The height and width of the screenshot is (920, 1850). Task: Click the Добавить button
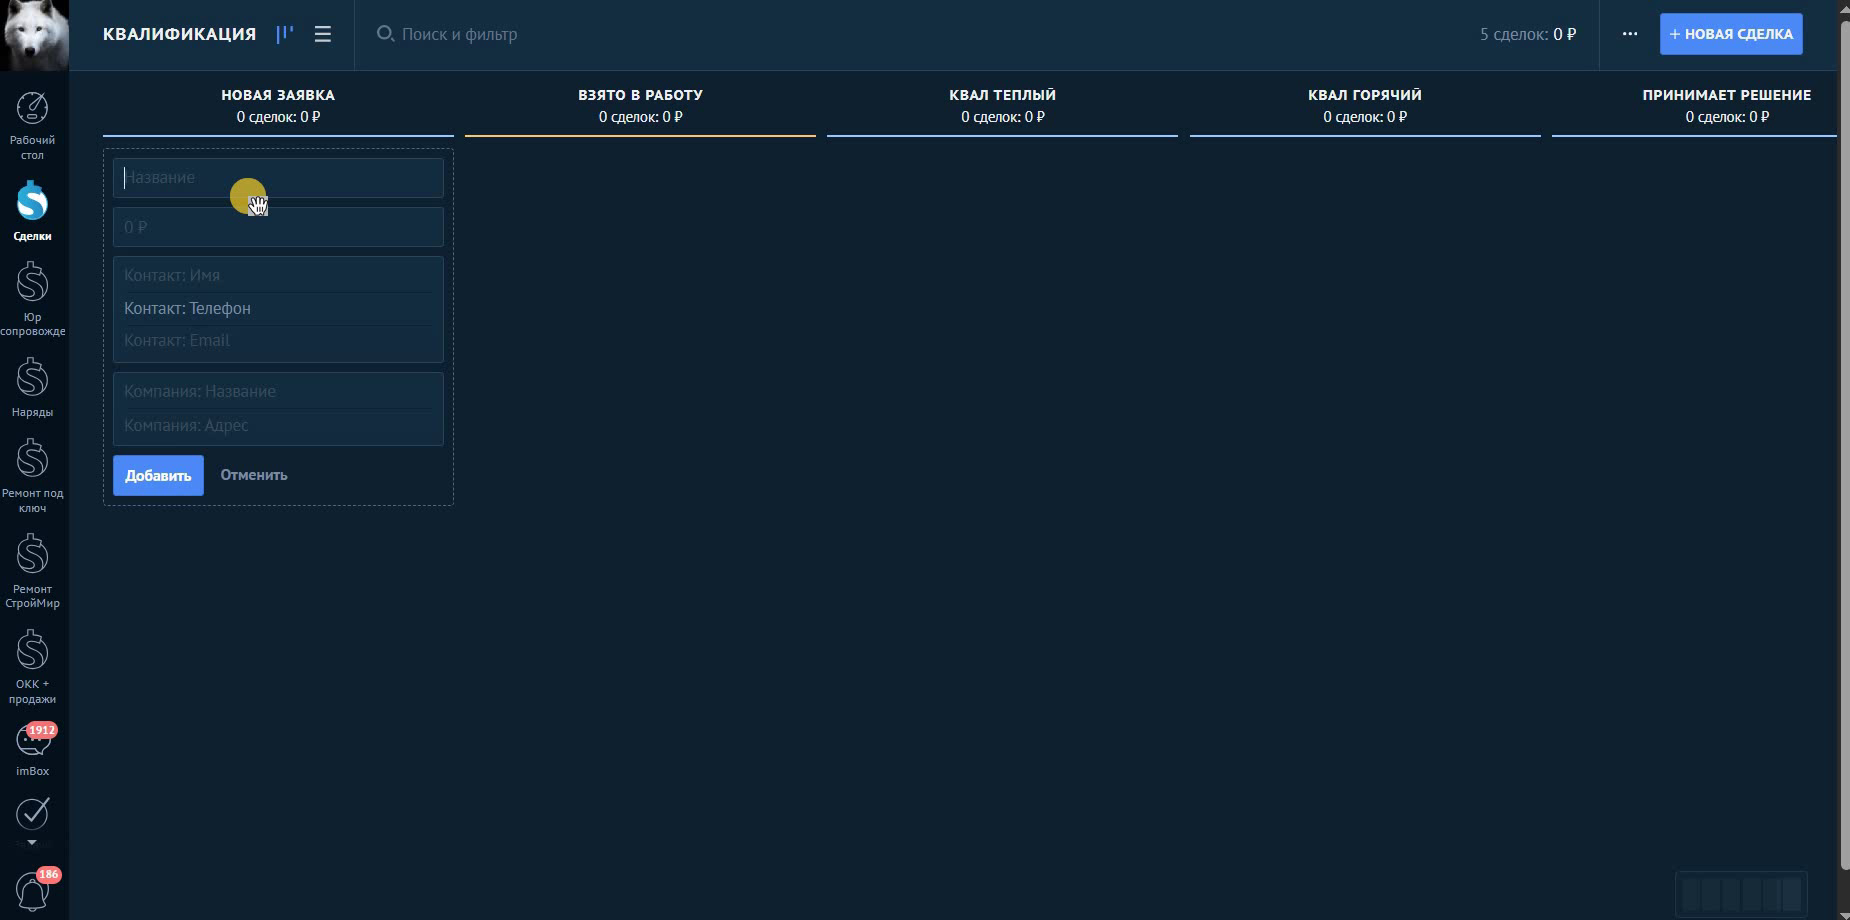pos(158,475)
